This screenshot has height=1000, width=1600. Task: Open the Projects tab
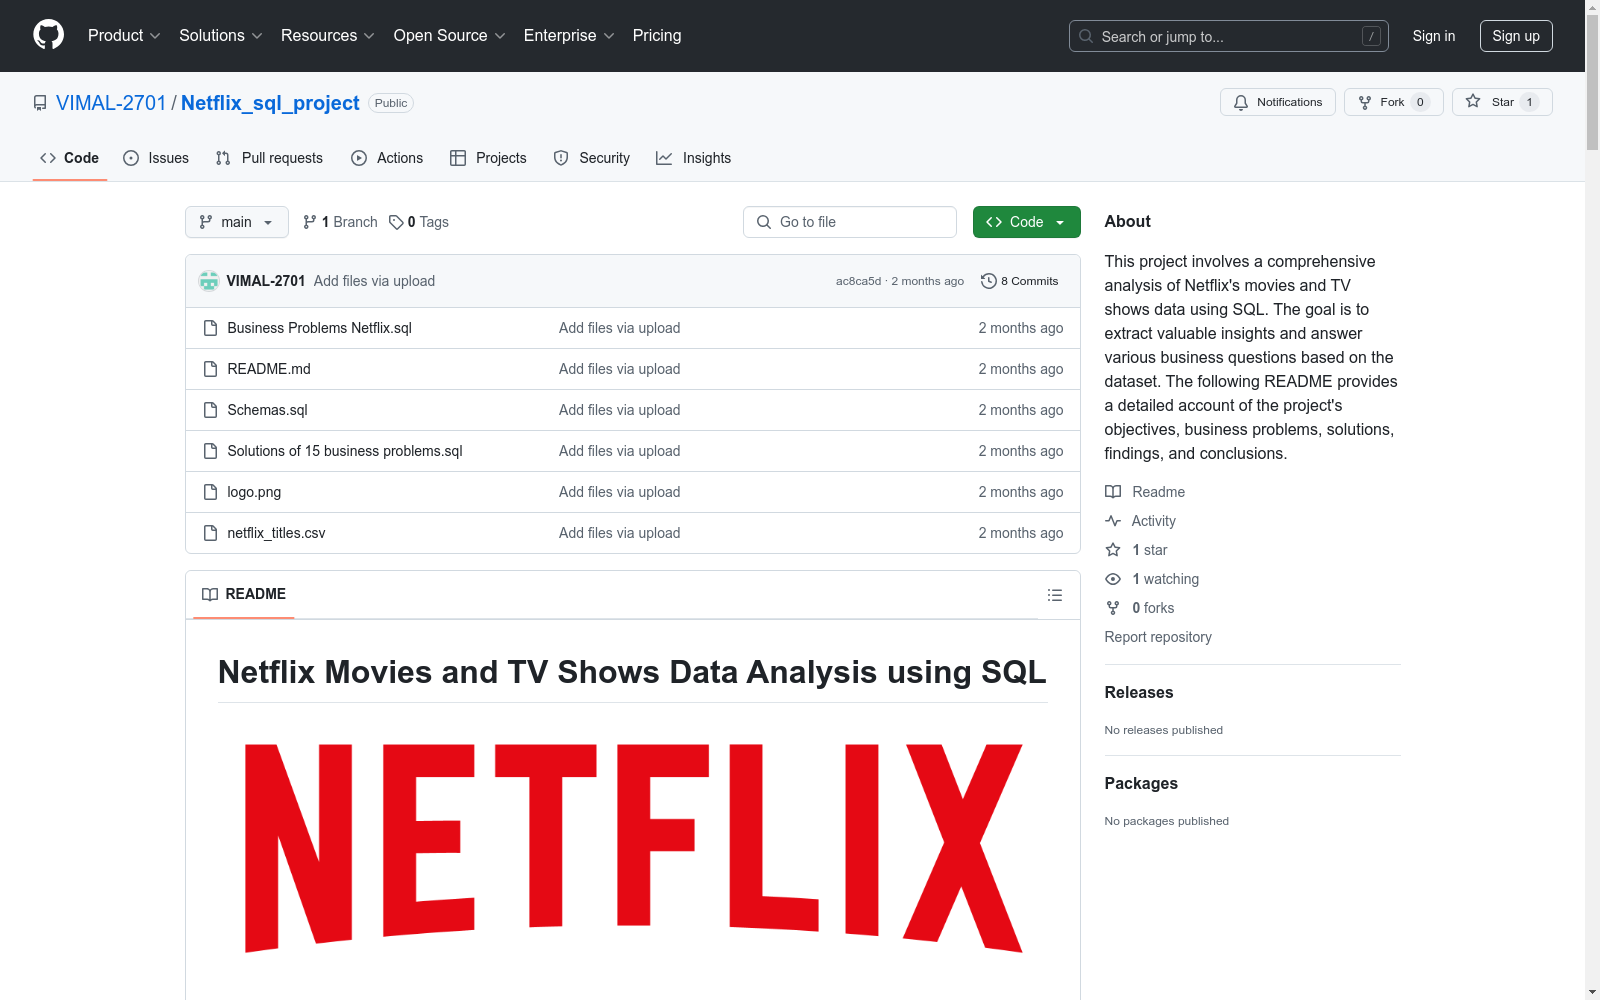pyautogui.click(x=488, y=158)
